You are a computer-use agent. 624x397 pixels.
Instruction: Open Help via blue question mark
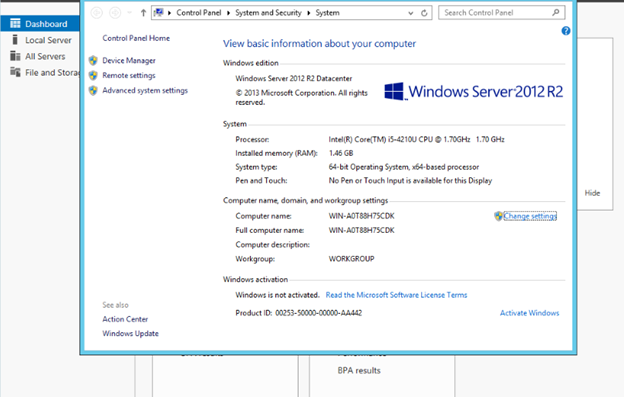click(x=566, y=31)
